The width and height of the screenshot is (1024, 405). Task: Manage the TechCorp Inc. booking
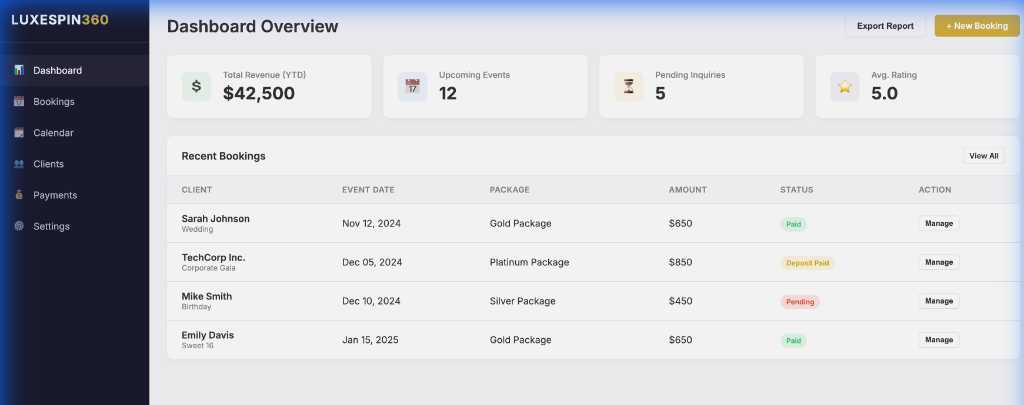pos(939,262)
